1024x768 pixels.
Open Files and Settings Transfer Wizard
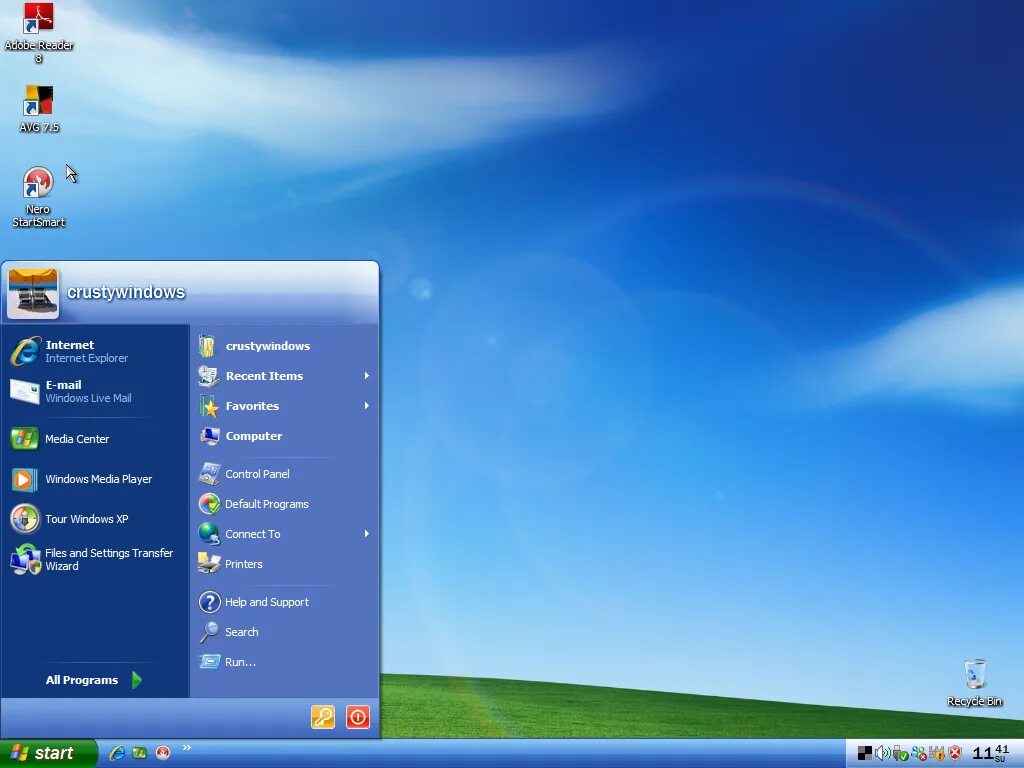[x=95, y=560]
